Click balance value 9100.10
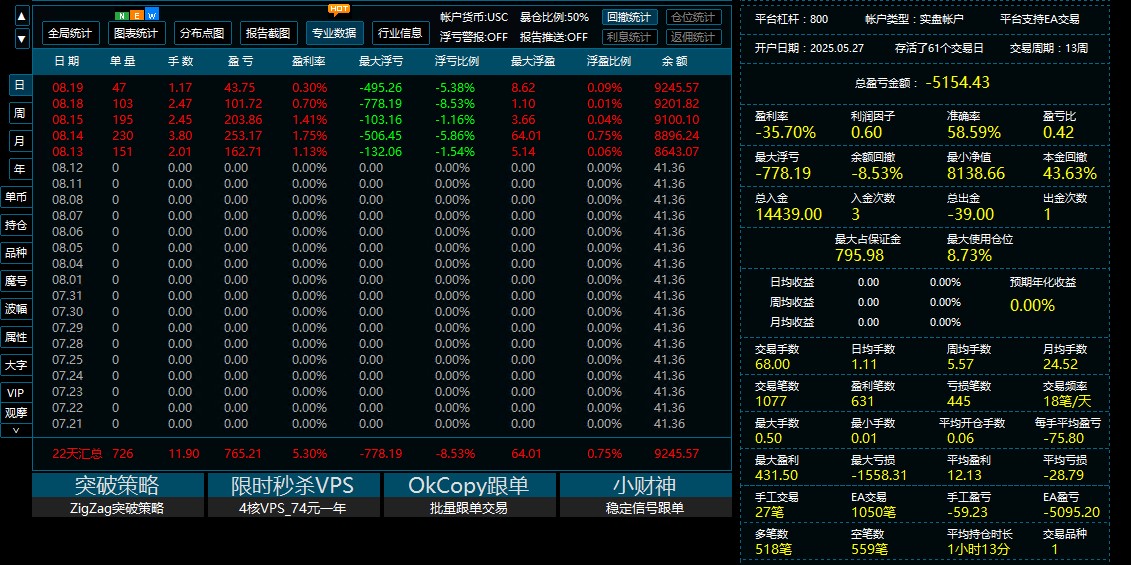Viewport: 1131px width, 565px height. (x=677, y=119)
